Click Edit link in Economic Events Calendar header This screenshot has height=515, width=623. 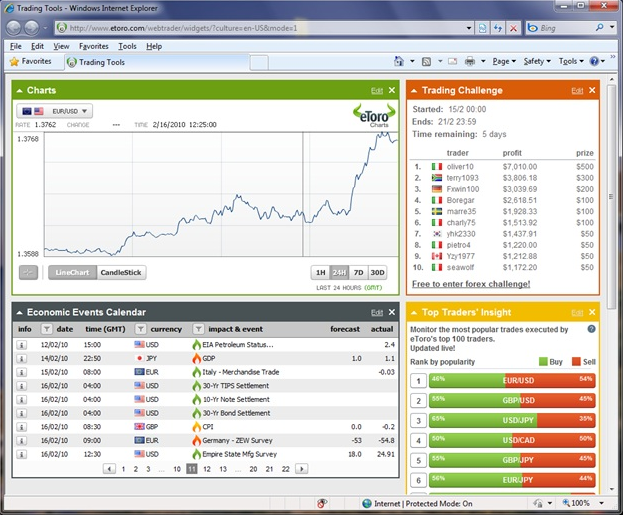click(377, 312)
